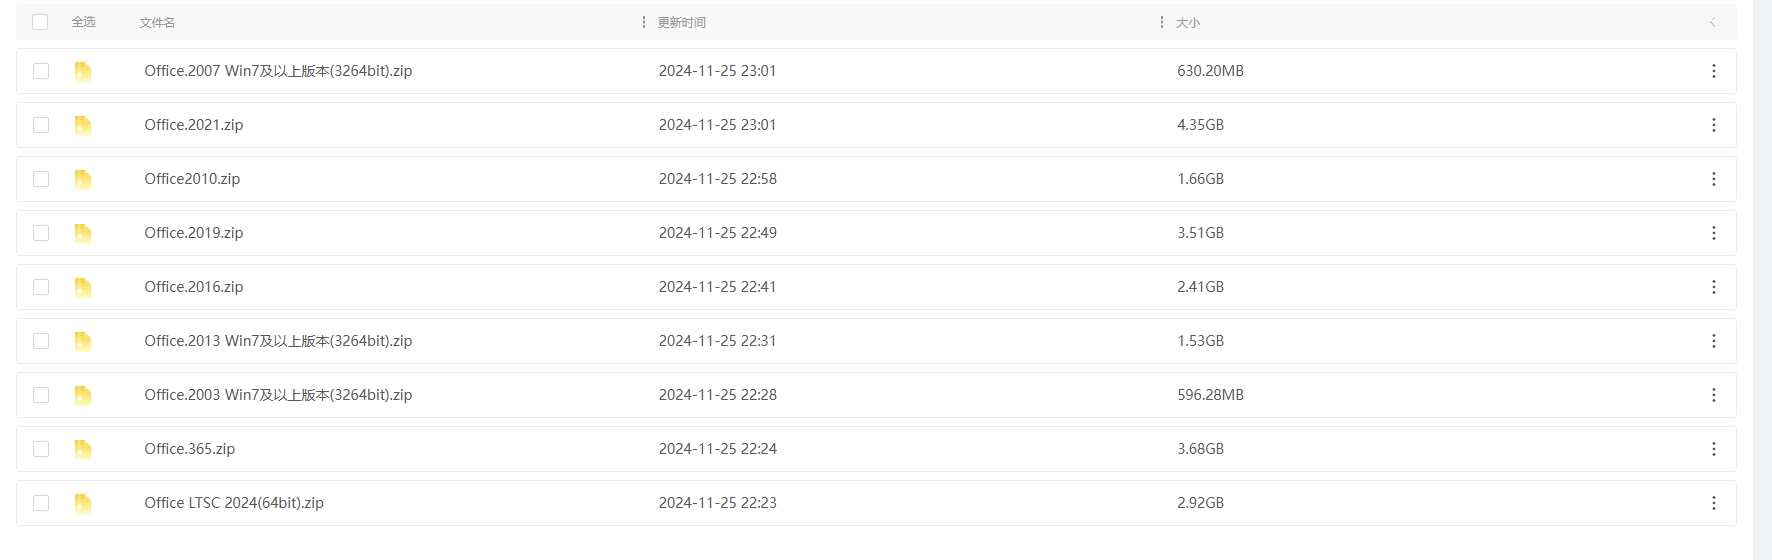
Task: Check the box next to Office.2013 zip
Action: click(41, 341)
